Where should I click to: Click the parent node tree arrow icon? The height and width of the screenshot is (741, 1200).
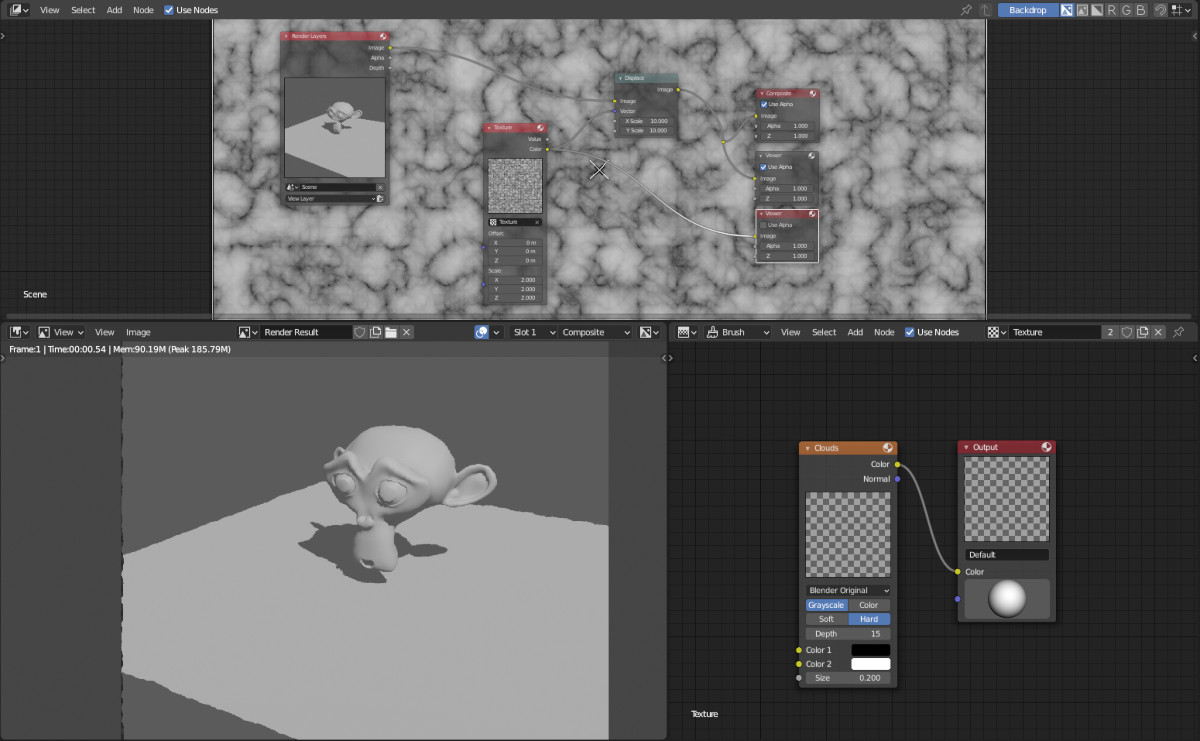pos(985,10)
